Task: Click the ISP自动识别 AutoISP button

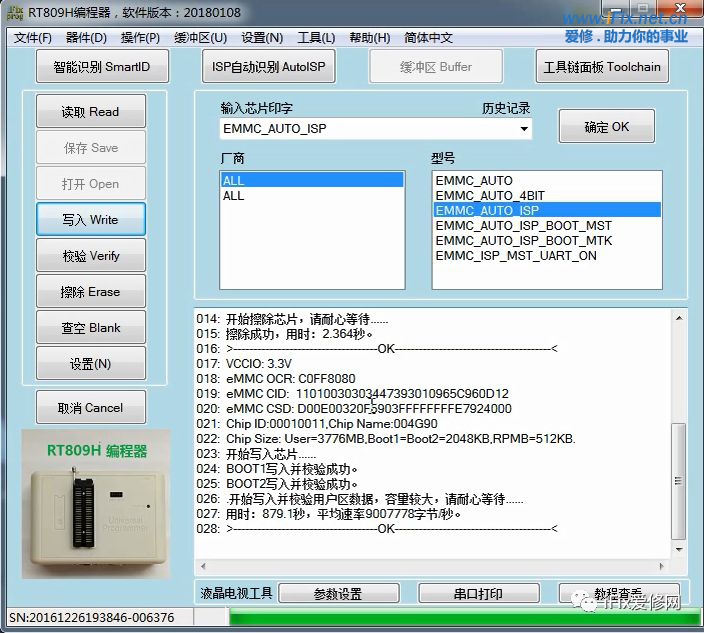Action: (268, 66)
